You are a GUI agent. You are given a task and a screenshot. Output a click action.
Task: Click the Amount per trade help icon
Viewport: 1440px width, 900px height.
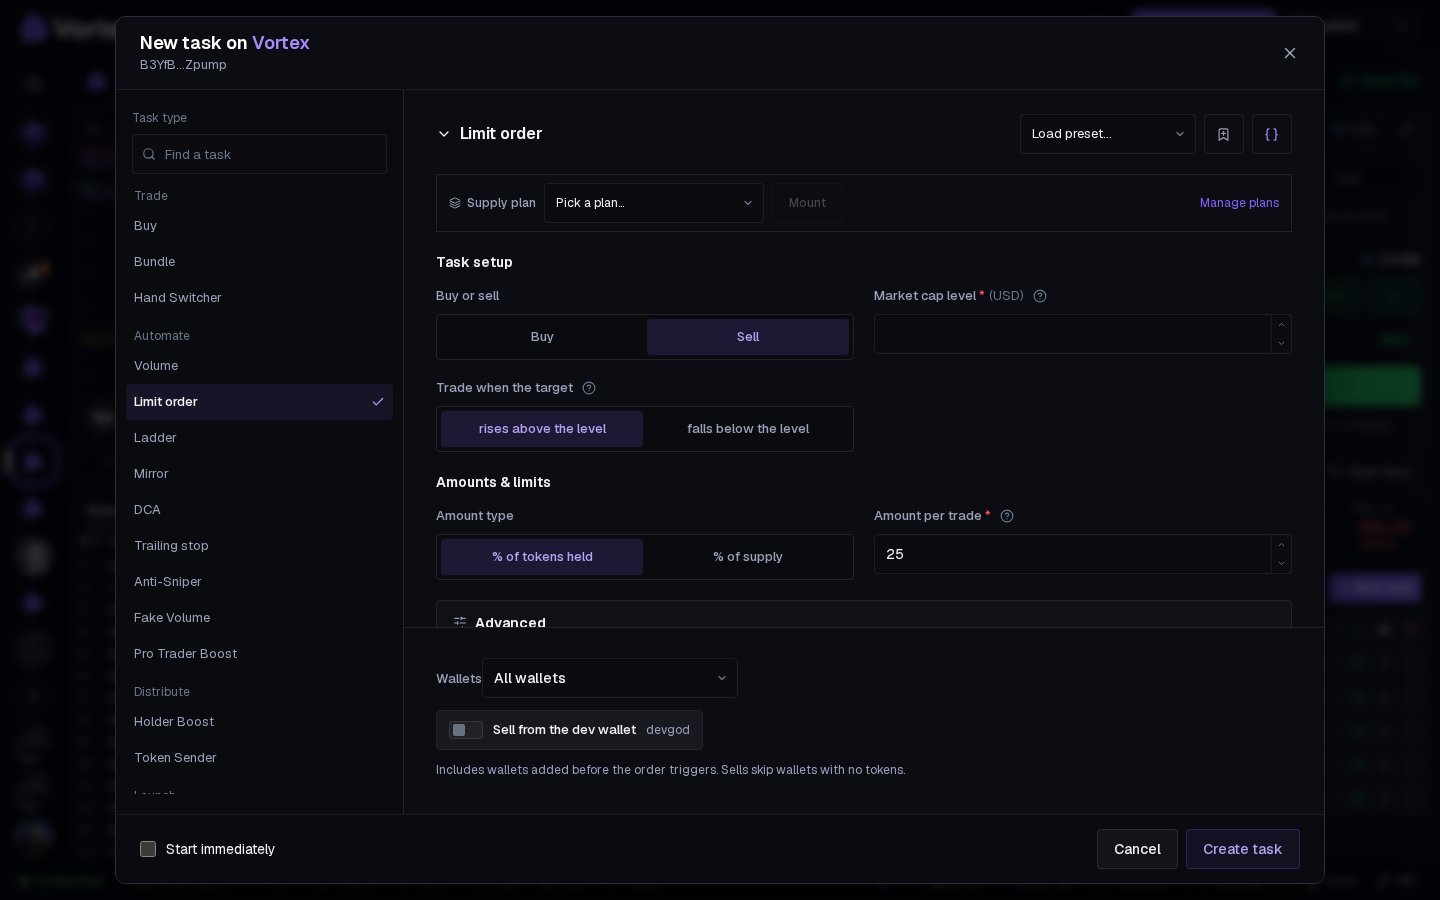tap(1007, 516)
